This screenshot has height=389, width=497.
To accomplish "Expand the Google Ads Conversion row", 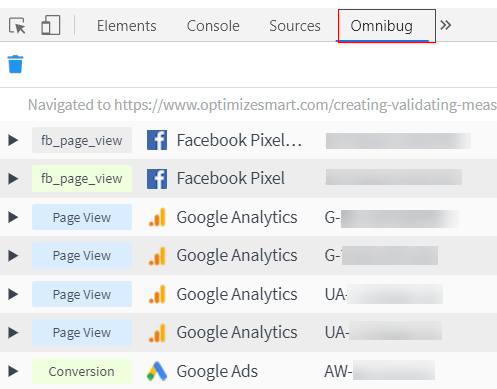I will click(x=13, y=371).
